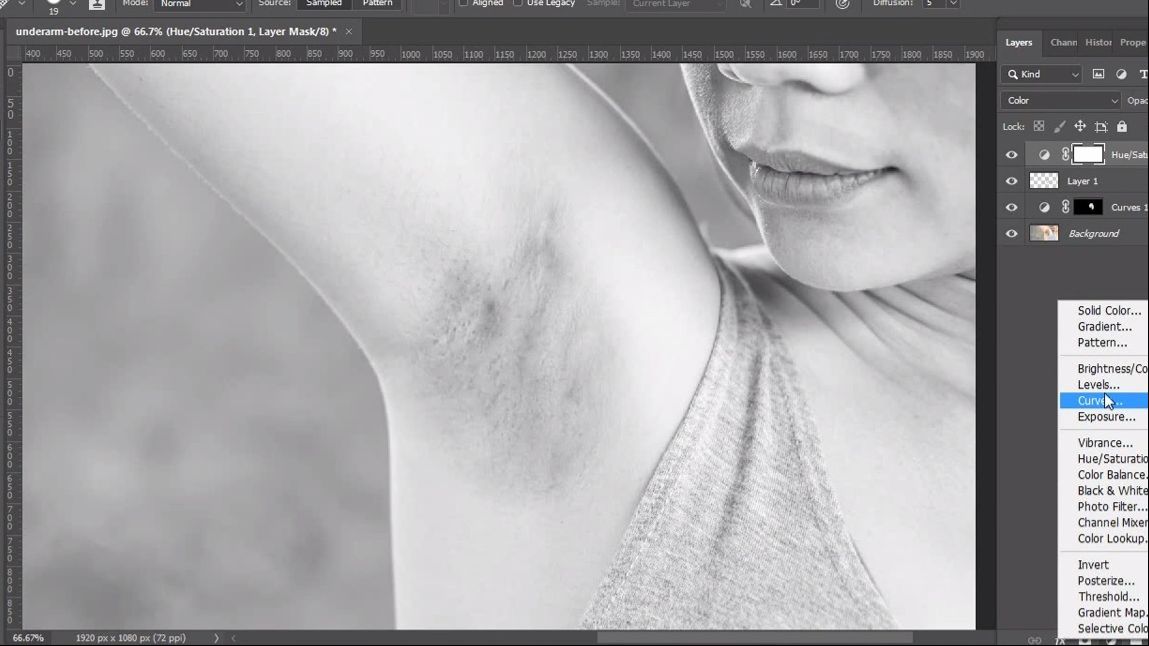The height and width of the screenshot is (646, 1149).
Task: Click the lock image pixels brush icon
Action: (1059, 127)
